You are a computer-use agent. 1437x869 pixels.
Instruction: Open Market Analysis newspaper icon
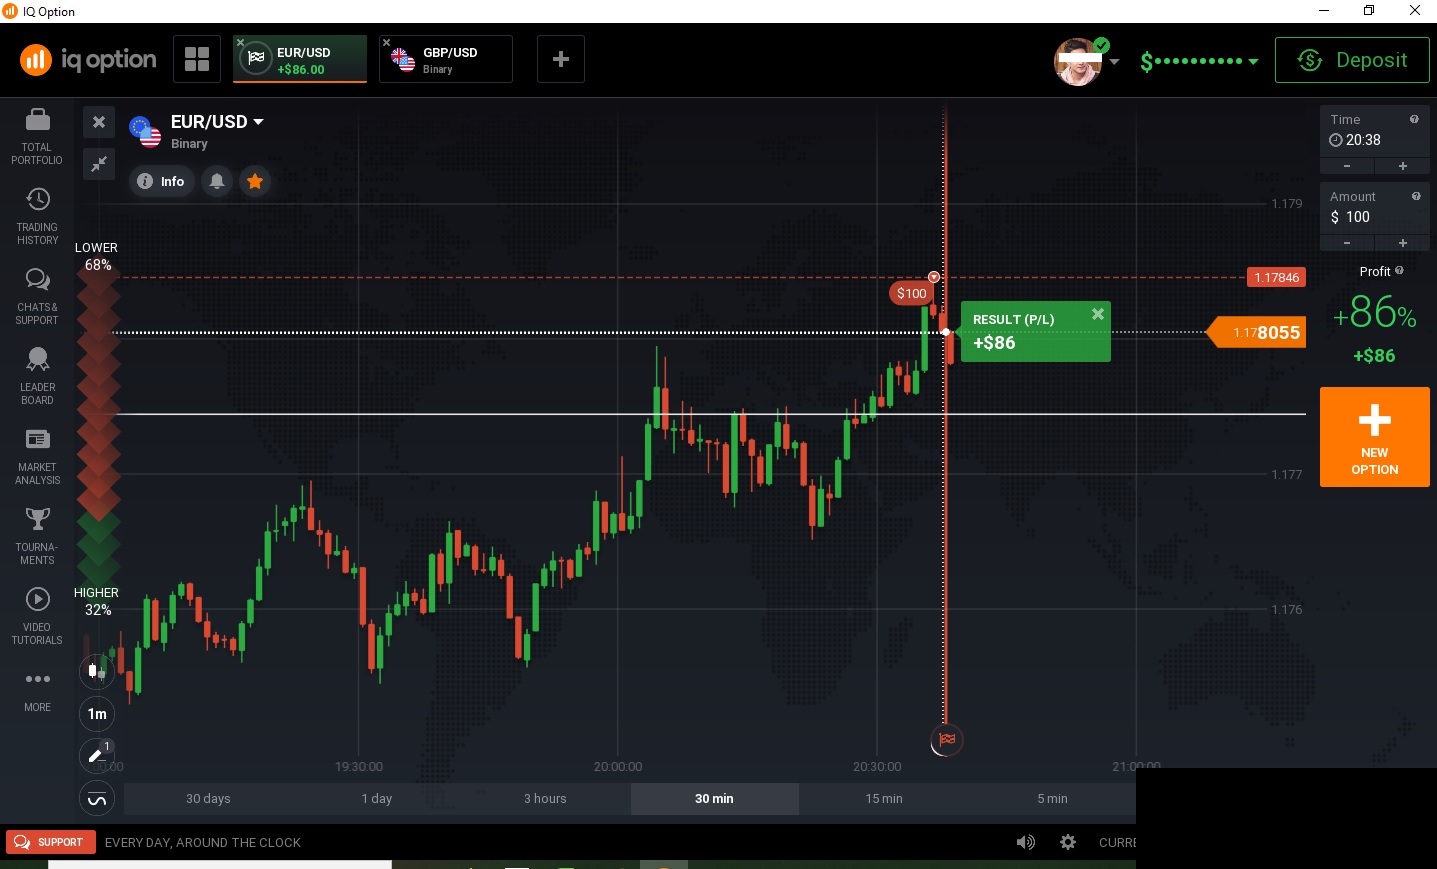click(37, 439)
